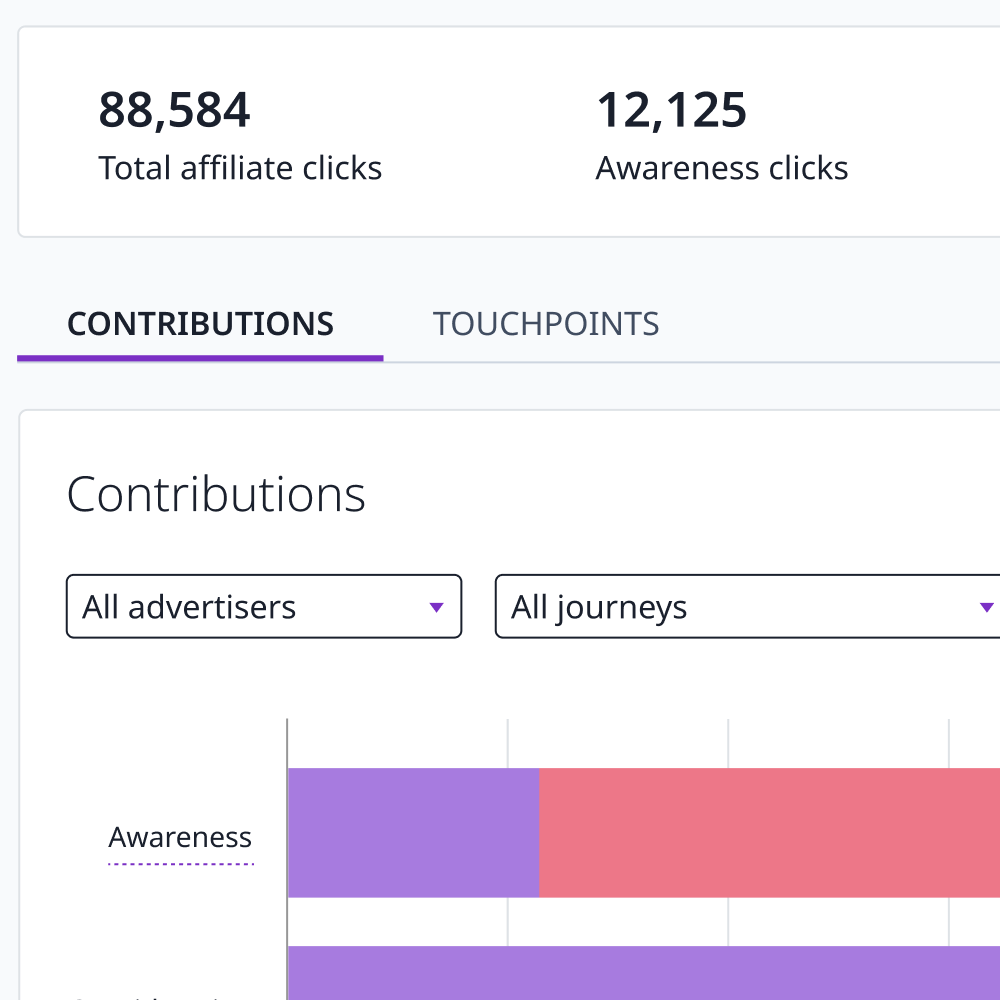Click the Total affiliate clicks label
Screen dimensions: 1000x1000
click(x=240, y=168)
